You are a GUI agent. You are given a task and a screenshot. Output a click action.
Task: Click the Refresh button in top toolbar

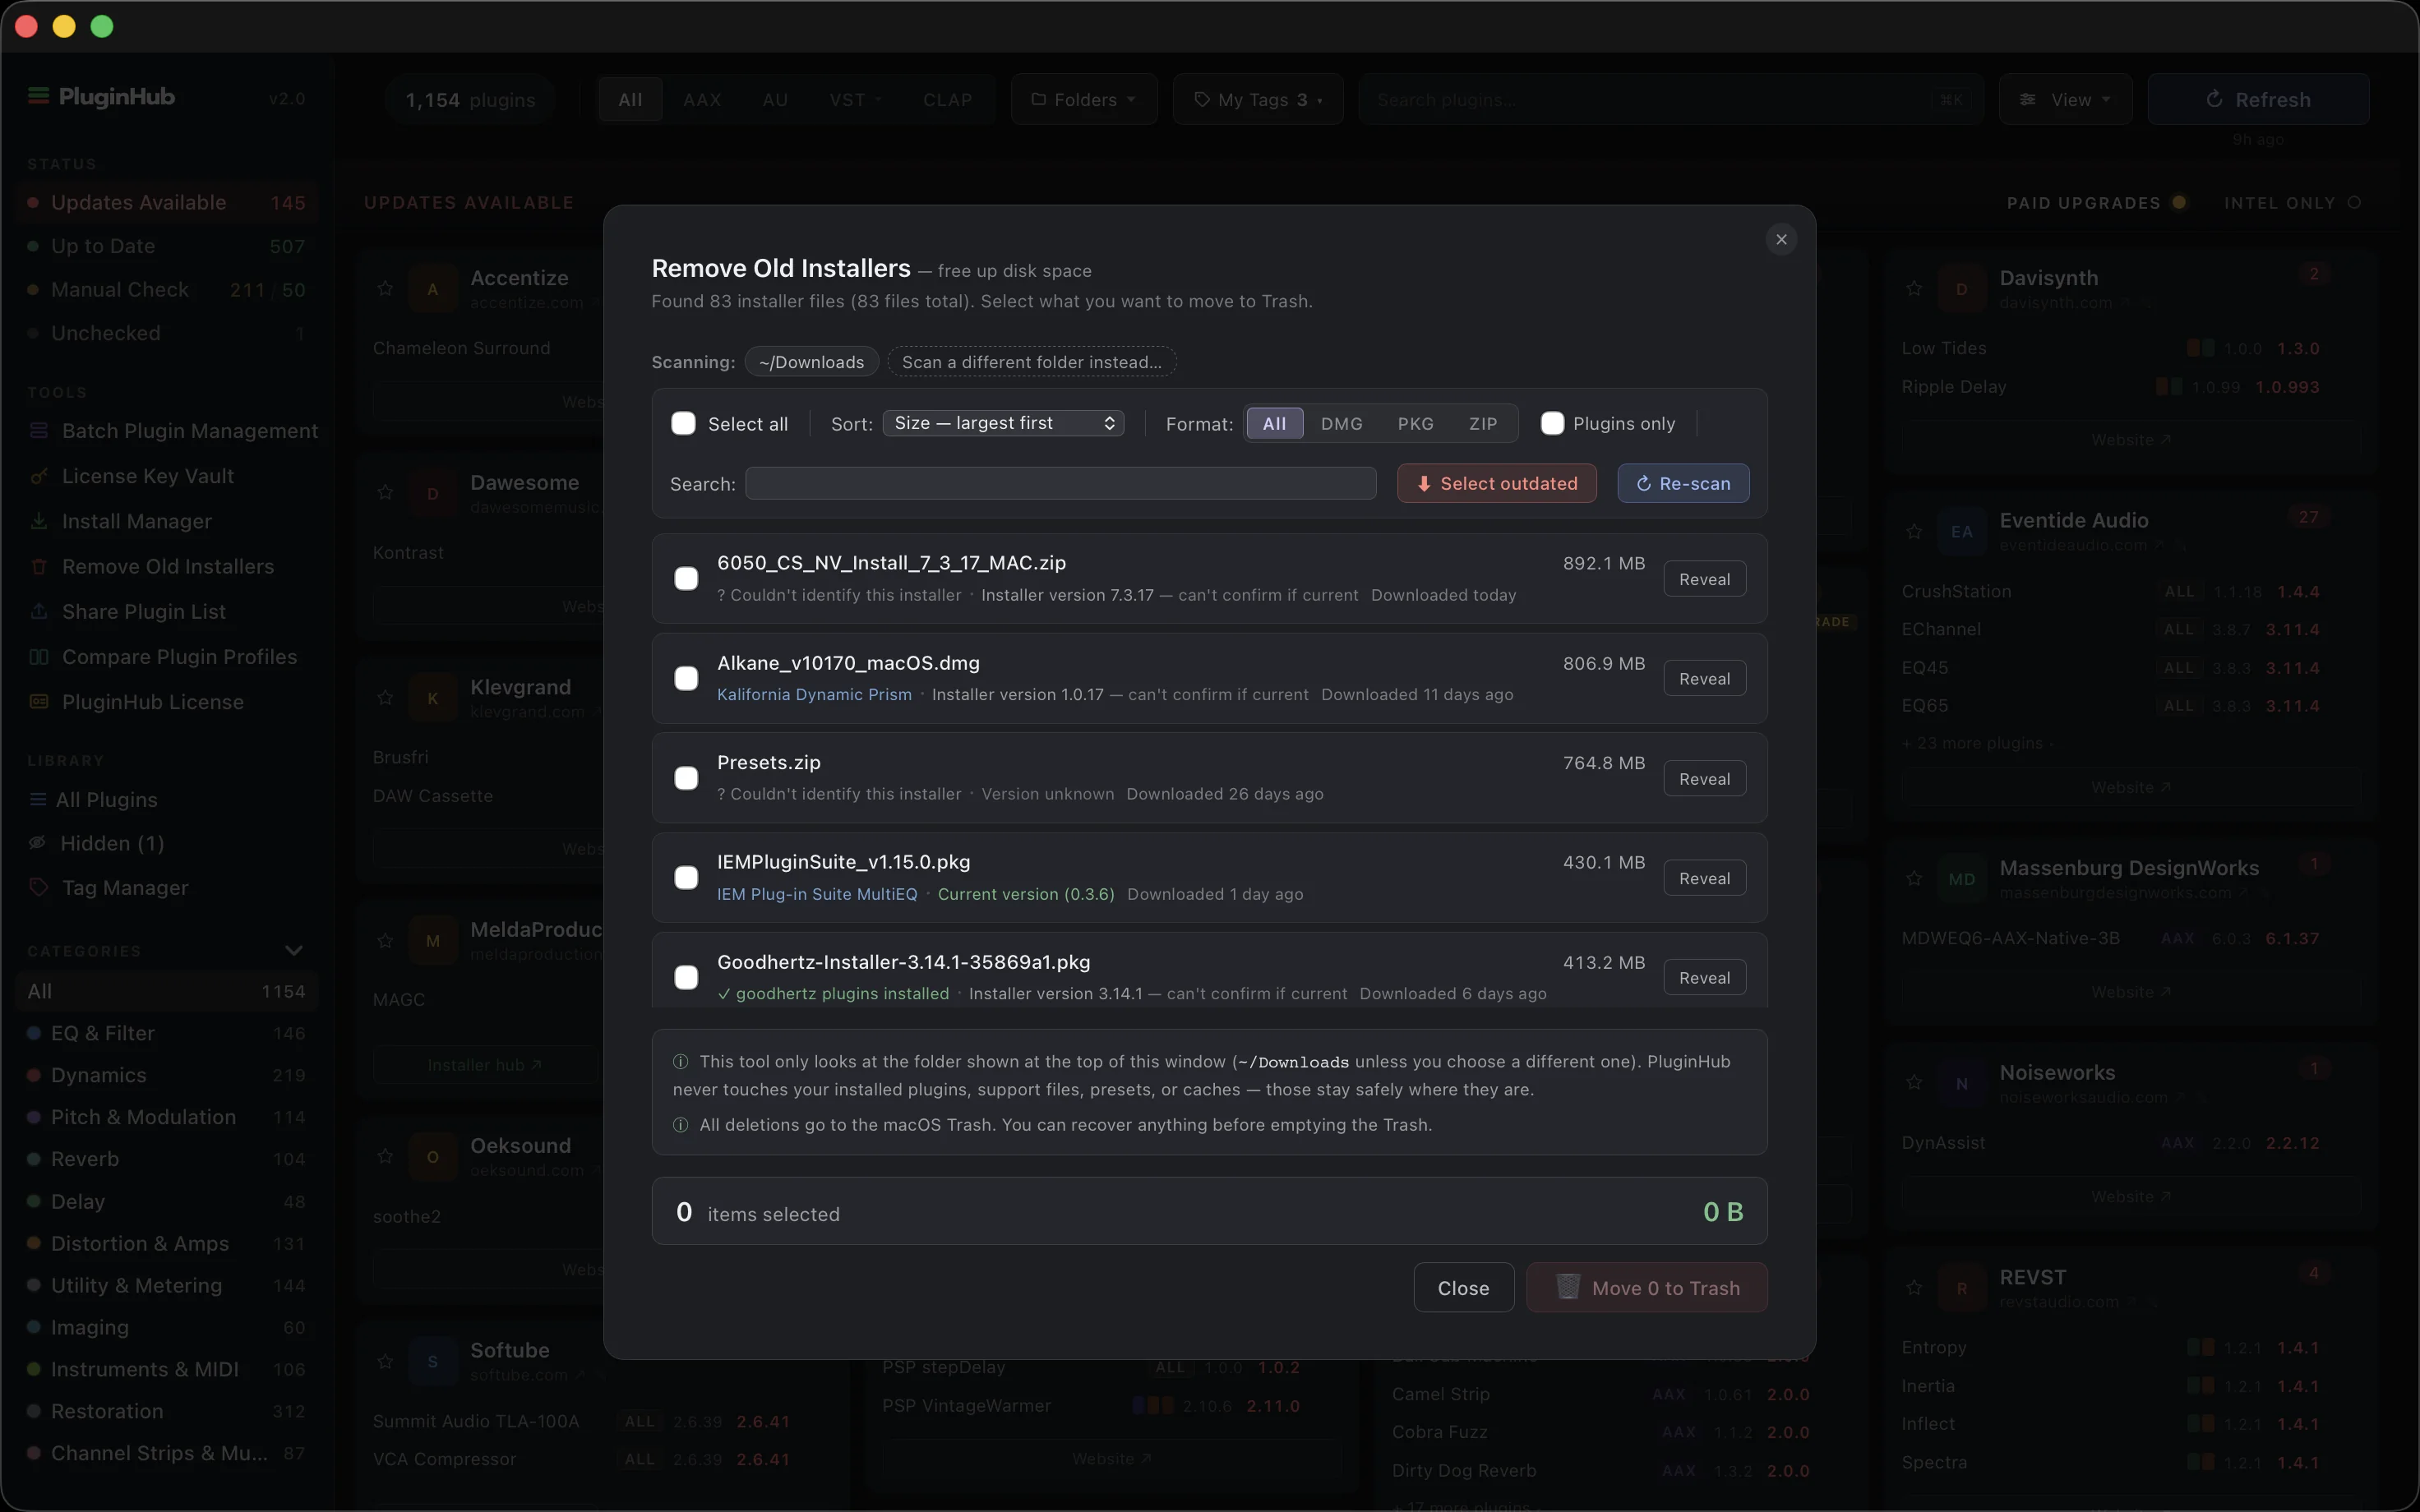[2258, 99]
